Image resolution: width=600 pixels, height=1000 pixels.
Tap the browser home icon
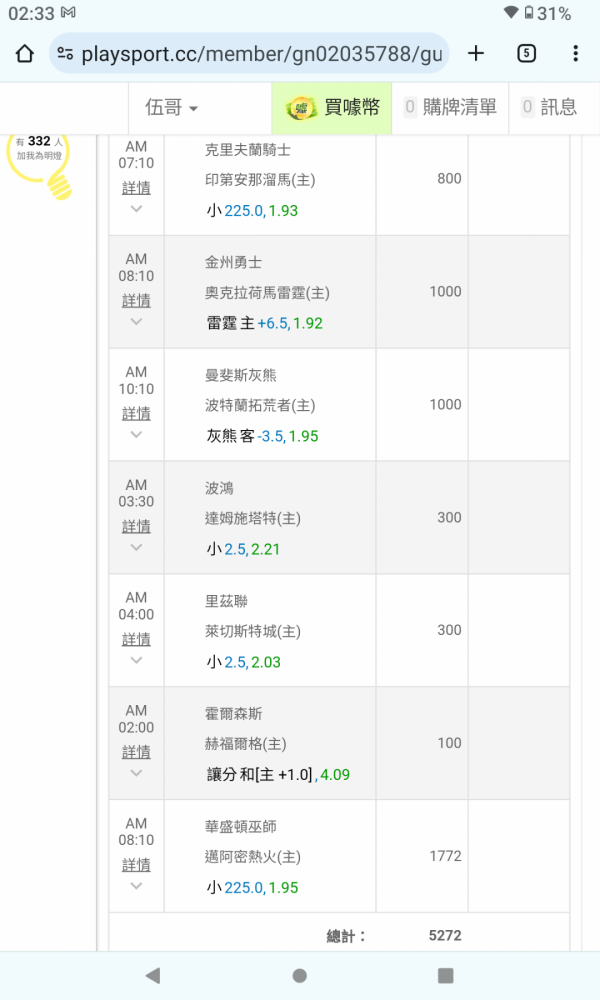[25, 53]
